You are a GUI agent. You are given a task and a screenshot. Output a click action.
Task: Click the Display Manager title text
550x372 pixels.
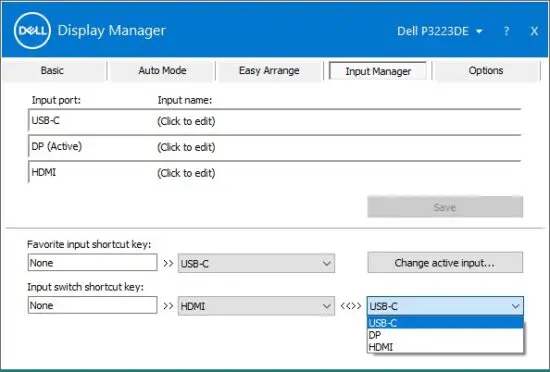click(x=112, y=31)
